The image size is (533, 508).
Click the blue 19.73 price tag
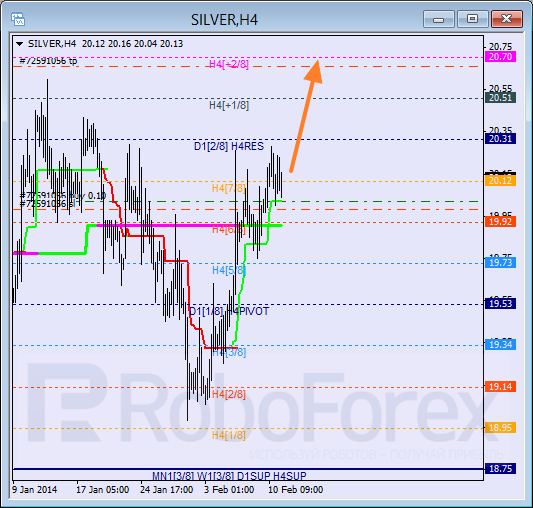coord(500,263)
